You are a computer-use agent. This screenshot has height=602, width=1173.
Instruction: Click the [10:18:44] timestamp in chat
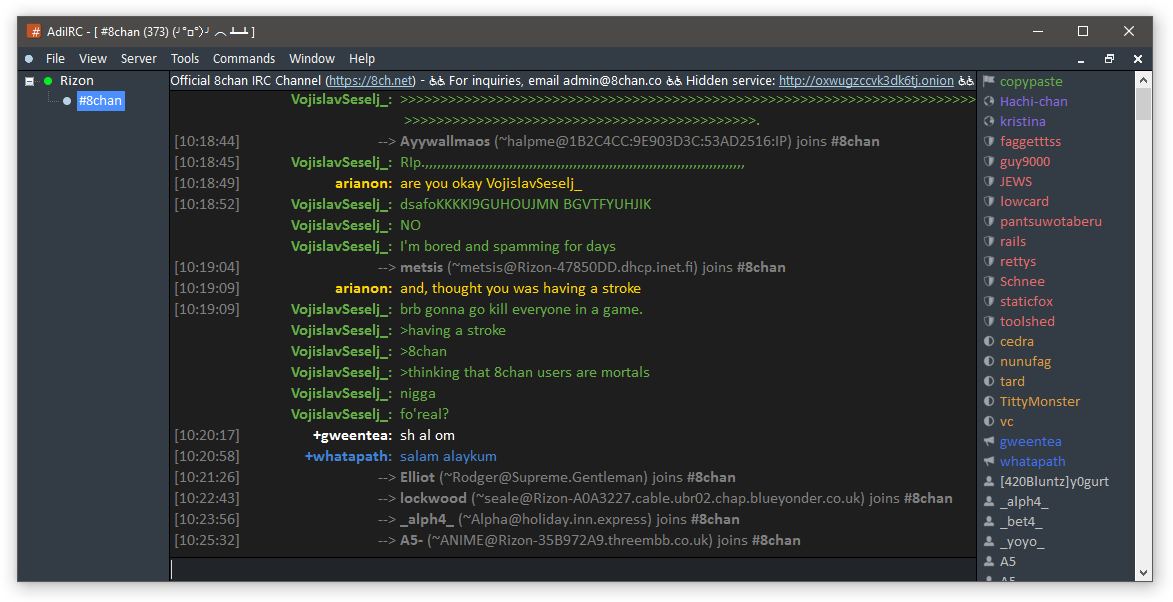[206, 141]
